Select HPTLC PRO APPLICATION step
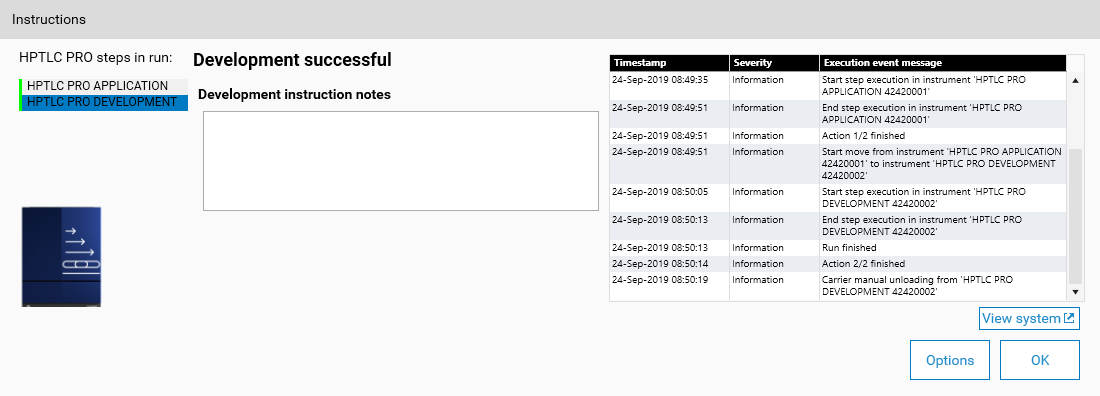 104,86
